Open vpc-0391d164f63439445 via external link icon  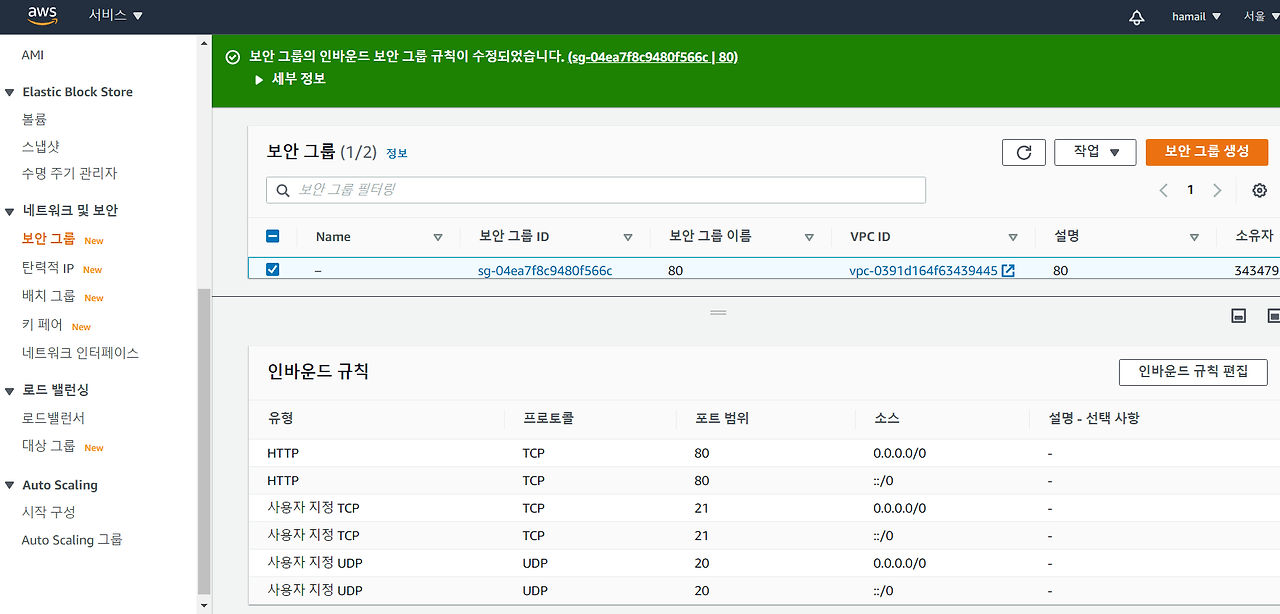(1007, 269)
